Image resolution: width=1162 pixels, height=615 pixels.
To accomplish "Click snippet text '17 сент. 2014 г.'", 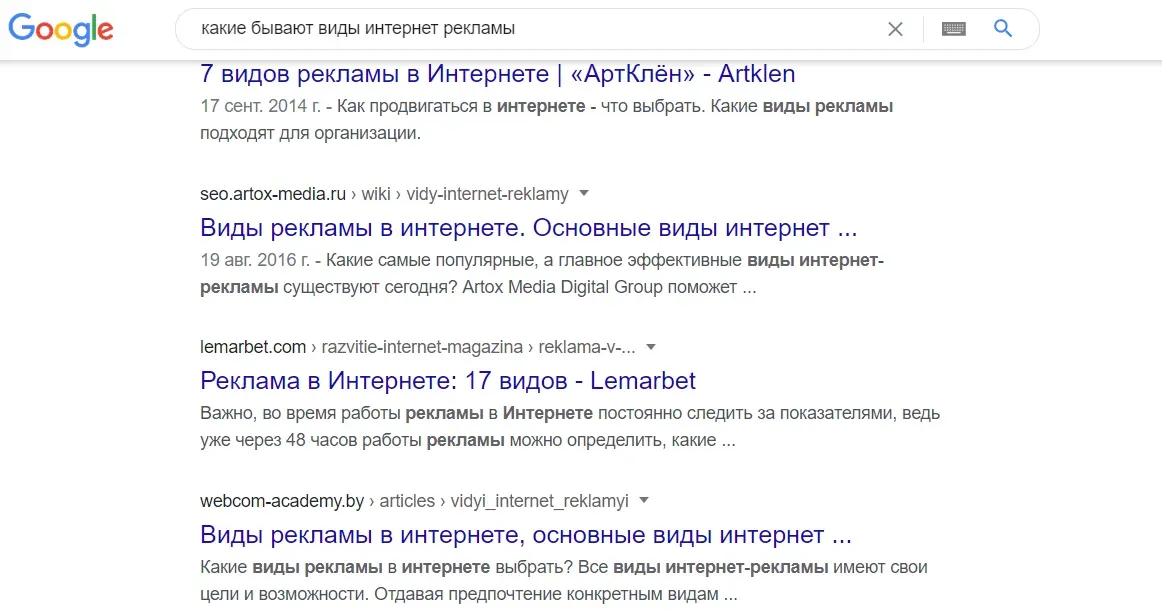I will [x=260, y=106].
